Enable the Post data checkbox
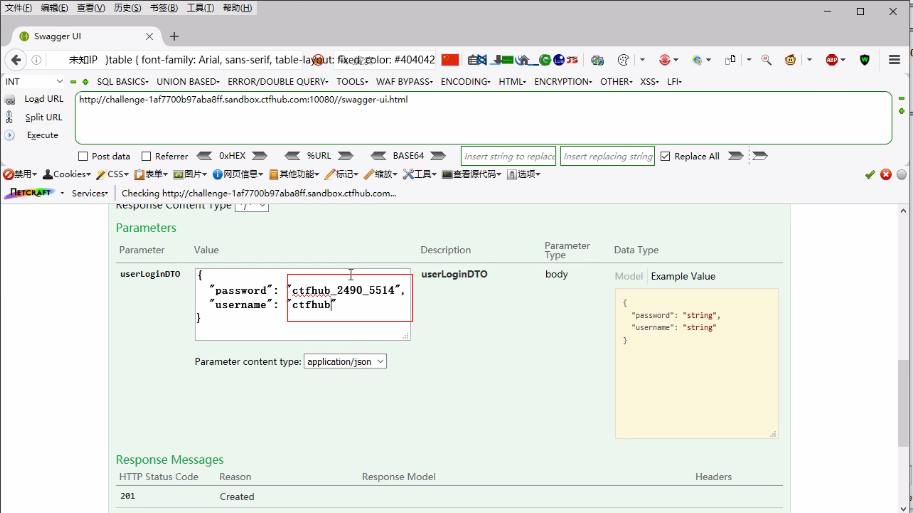This screenshot has width=913, height=513. click(83, 156)
